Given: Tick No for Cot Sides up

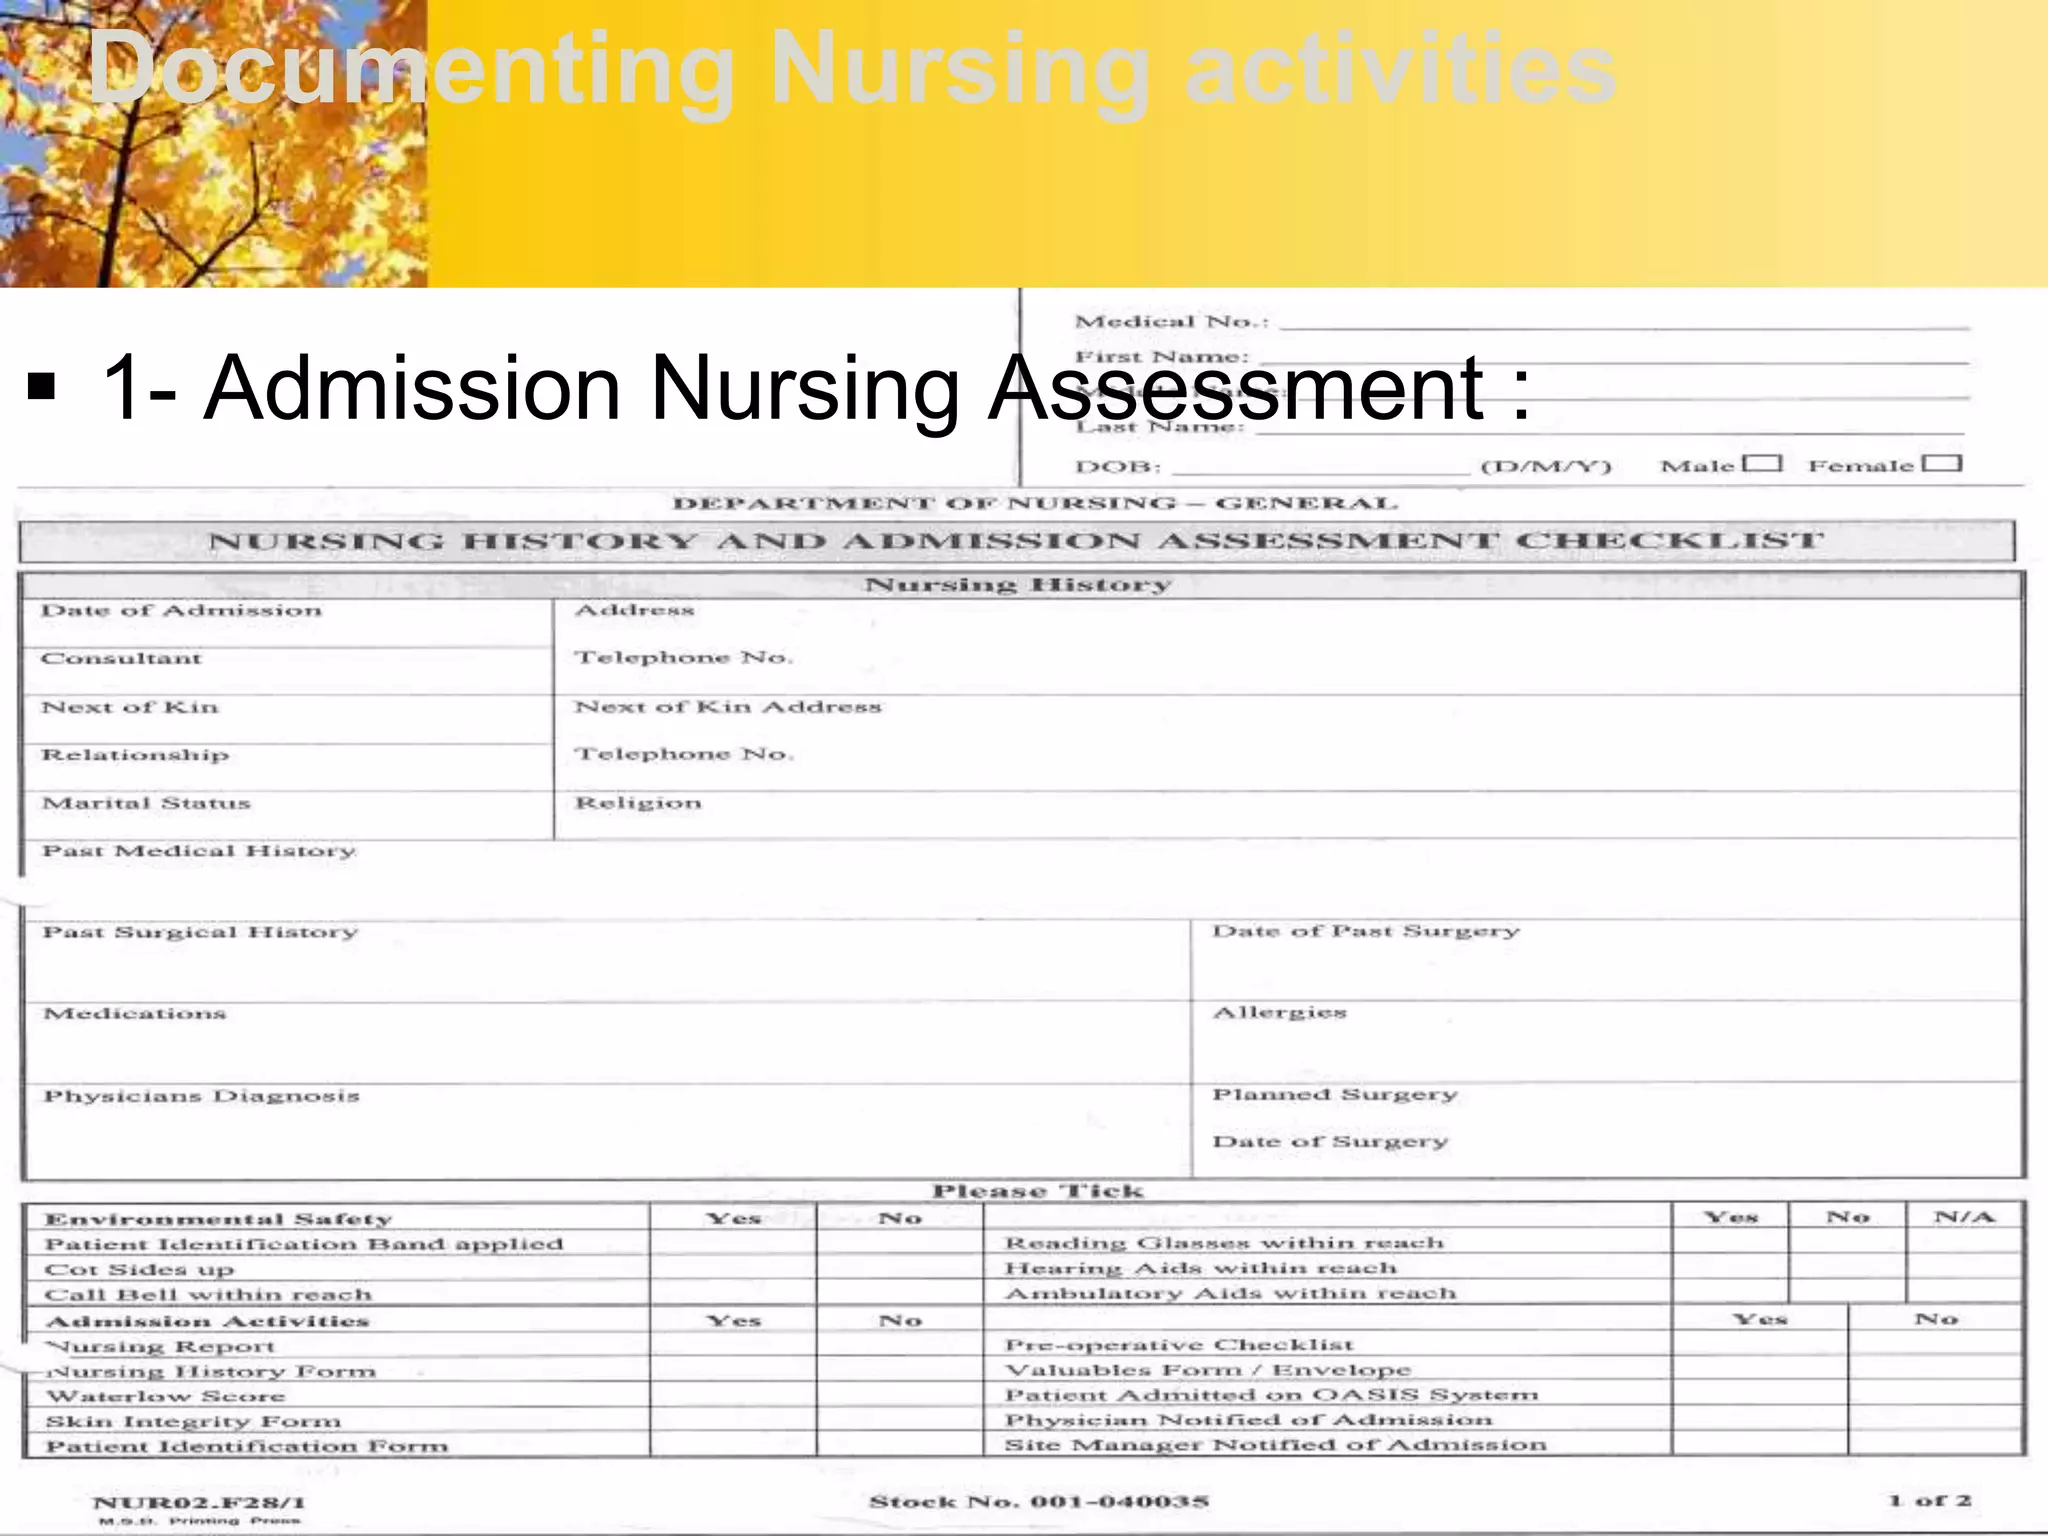Looking at the screenshot, I should click(x=900, y=1269).
